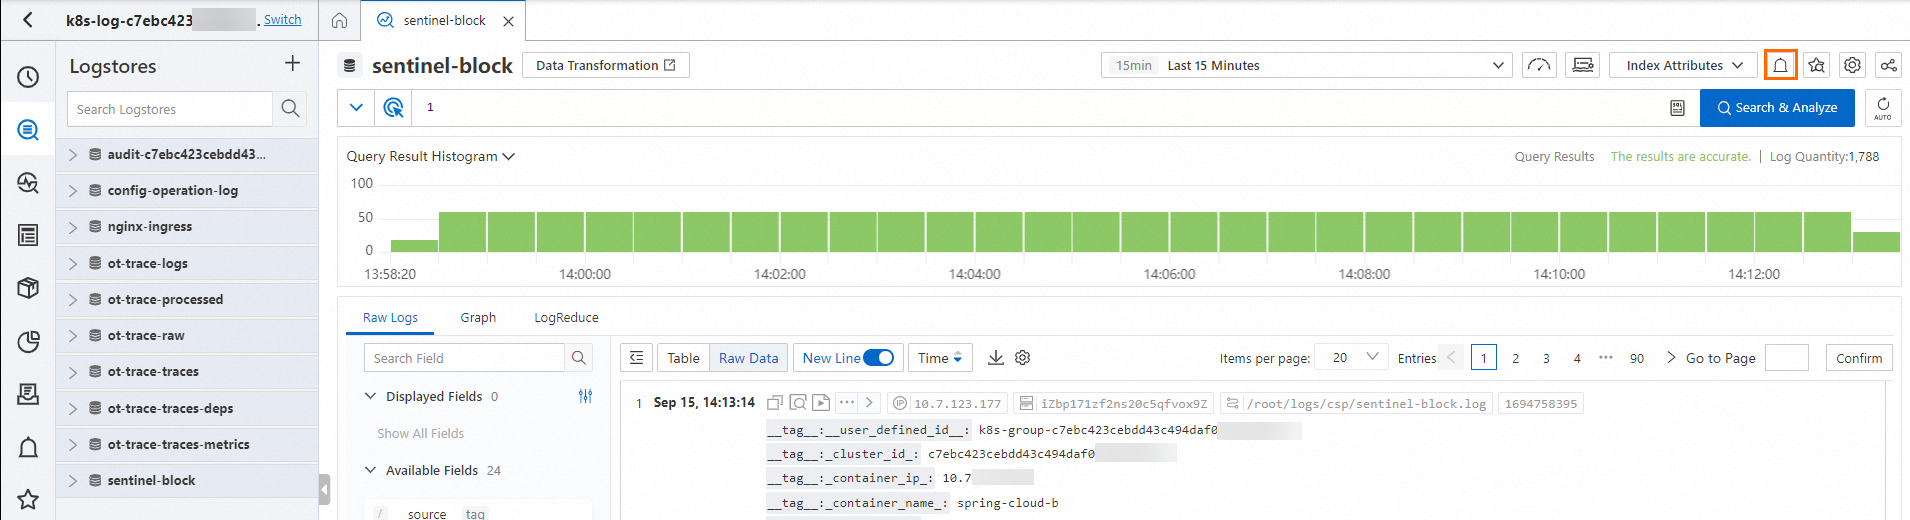Click the download logs icon
1910x520 pixels.
[x=996, y=357]
